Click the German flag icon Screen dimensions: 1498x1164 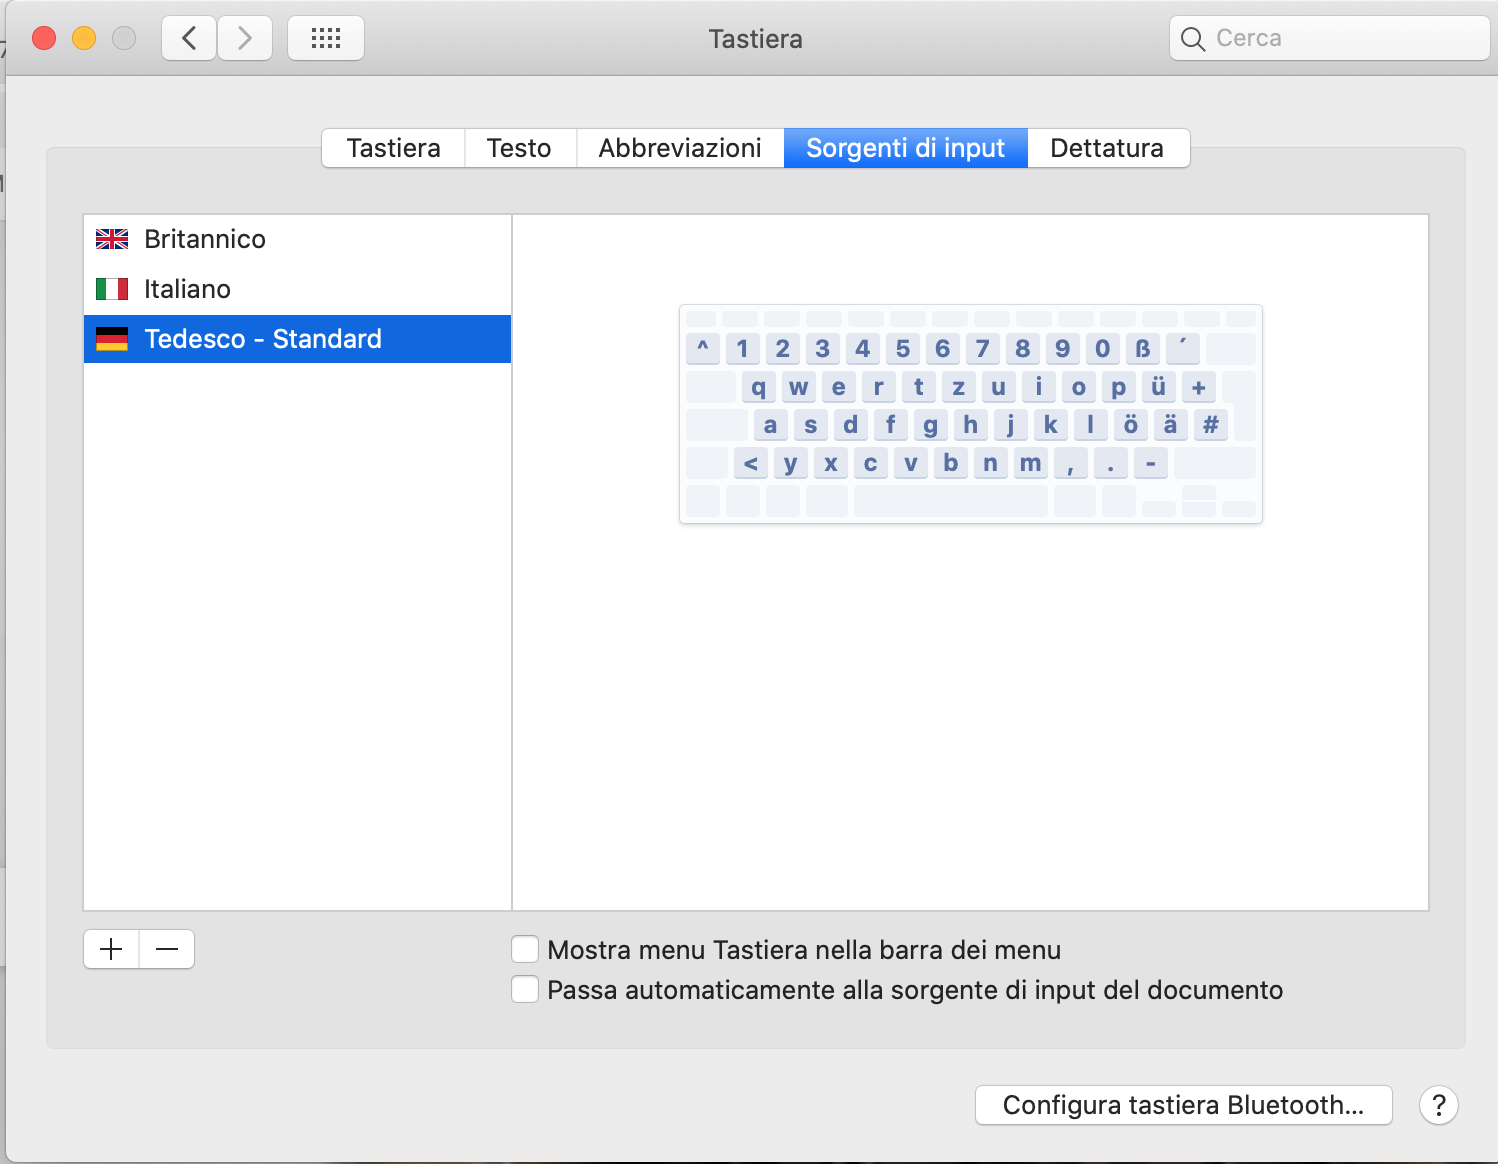point(112,339)
